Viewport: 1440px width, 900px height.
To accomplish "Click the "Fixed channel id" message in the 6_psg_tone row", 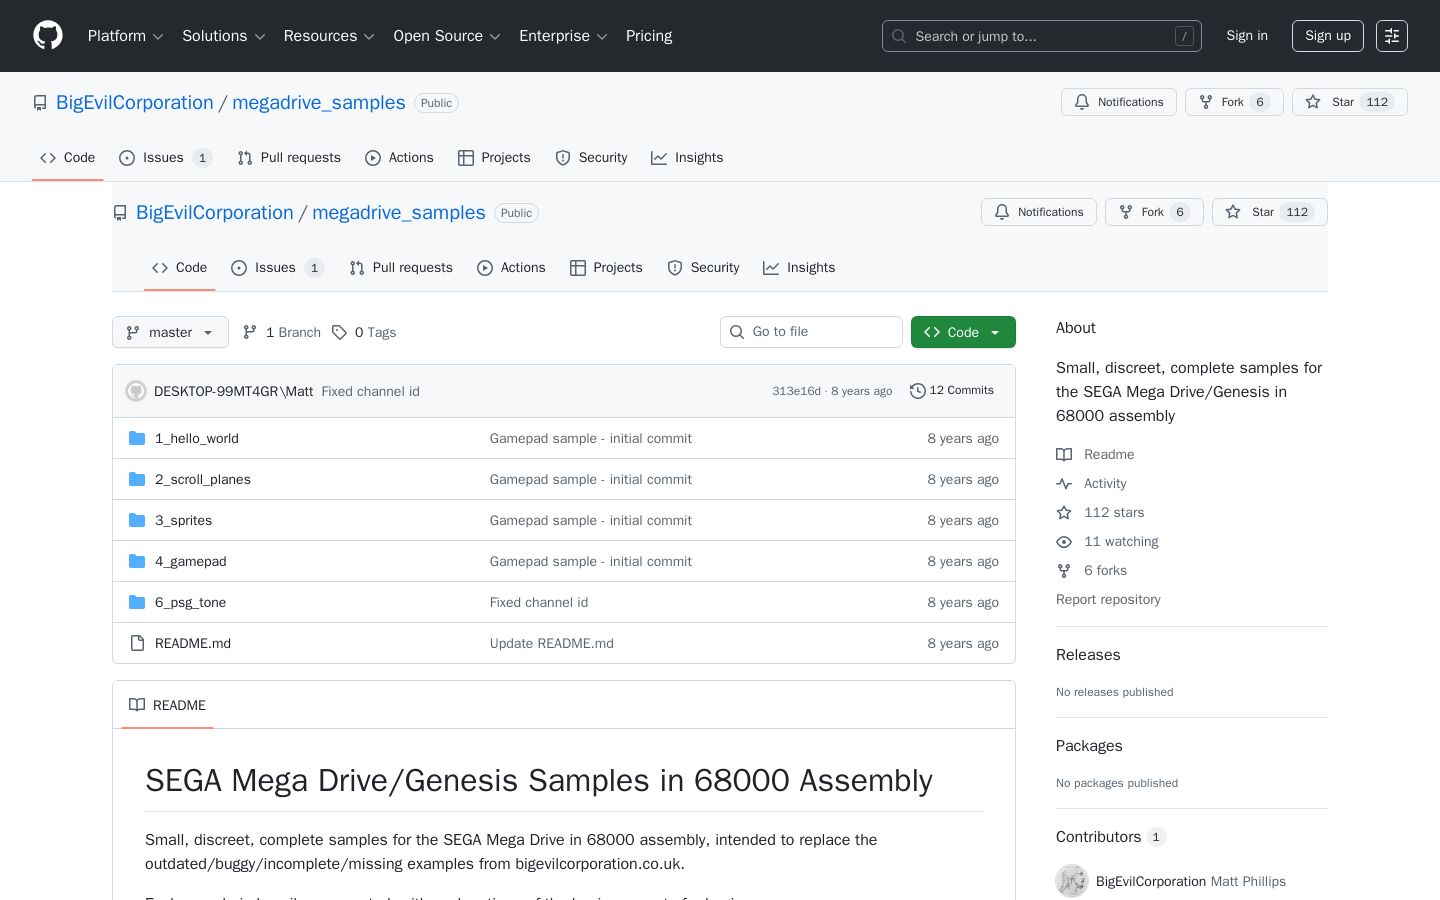I will coord(539,602).
